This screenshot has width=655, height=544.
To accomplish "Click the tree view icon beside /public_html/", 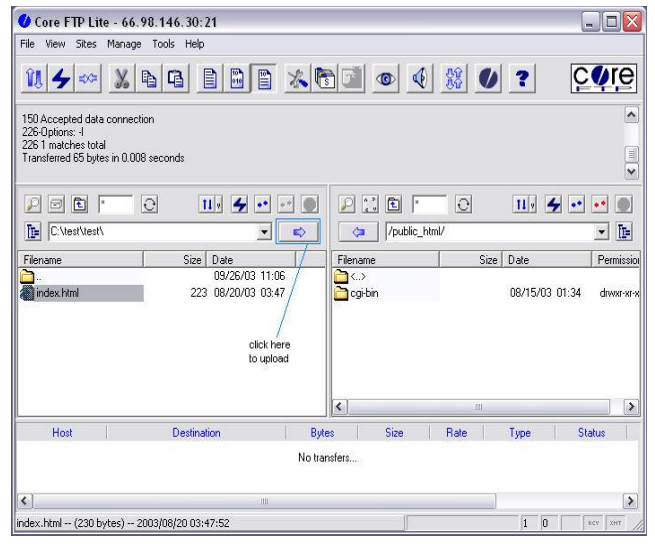I will [x=625, y=231].
